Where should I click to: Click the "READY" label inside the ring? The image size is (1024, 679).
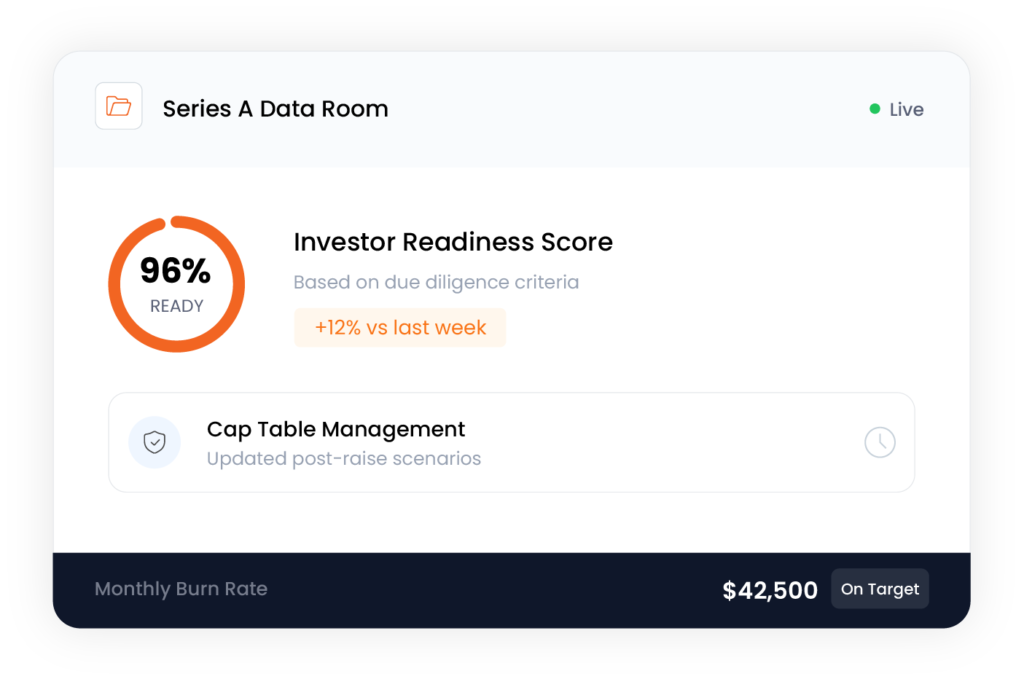[177, 307]
